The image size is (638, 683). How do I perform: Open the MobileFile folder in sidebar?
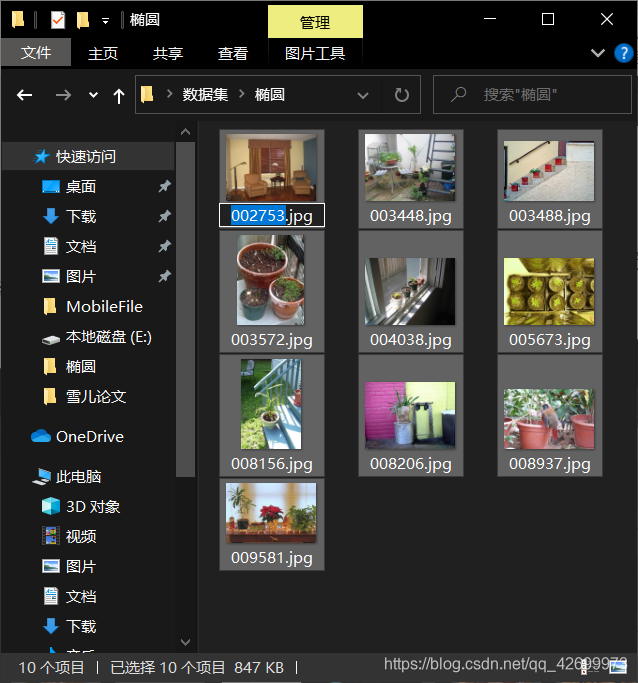105,306
